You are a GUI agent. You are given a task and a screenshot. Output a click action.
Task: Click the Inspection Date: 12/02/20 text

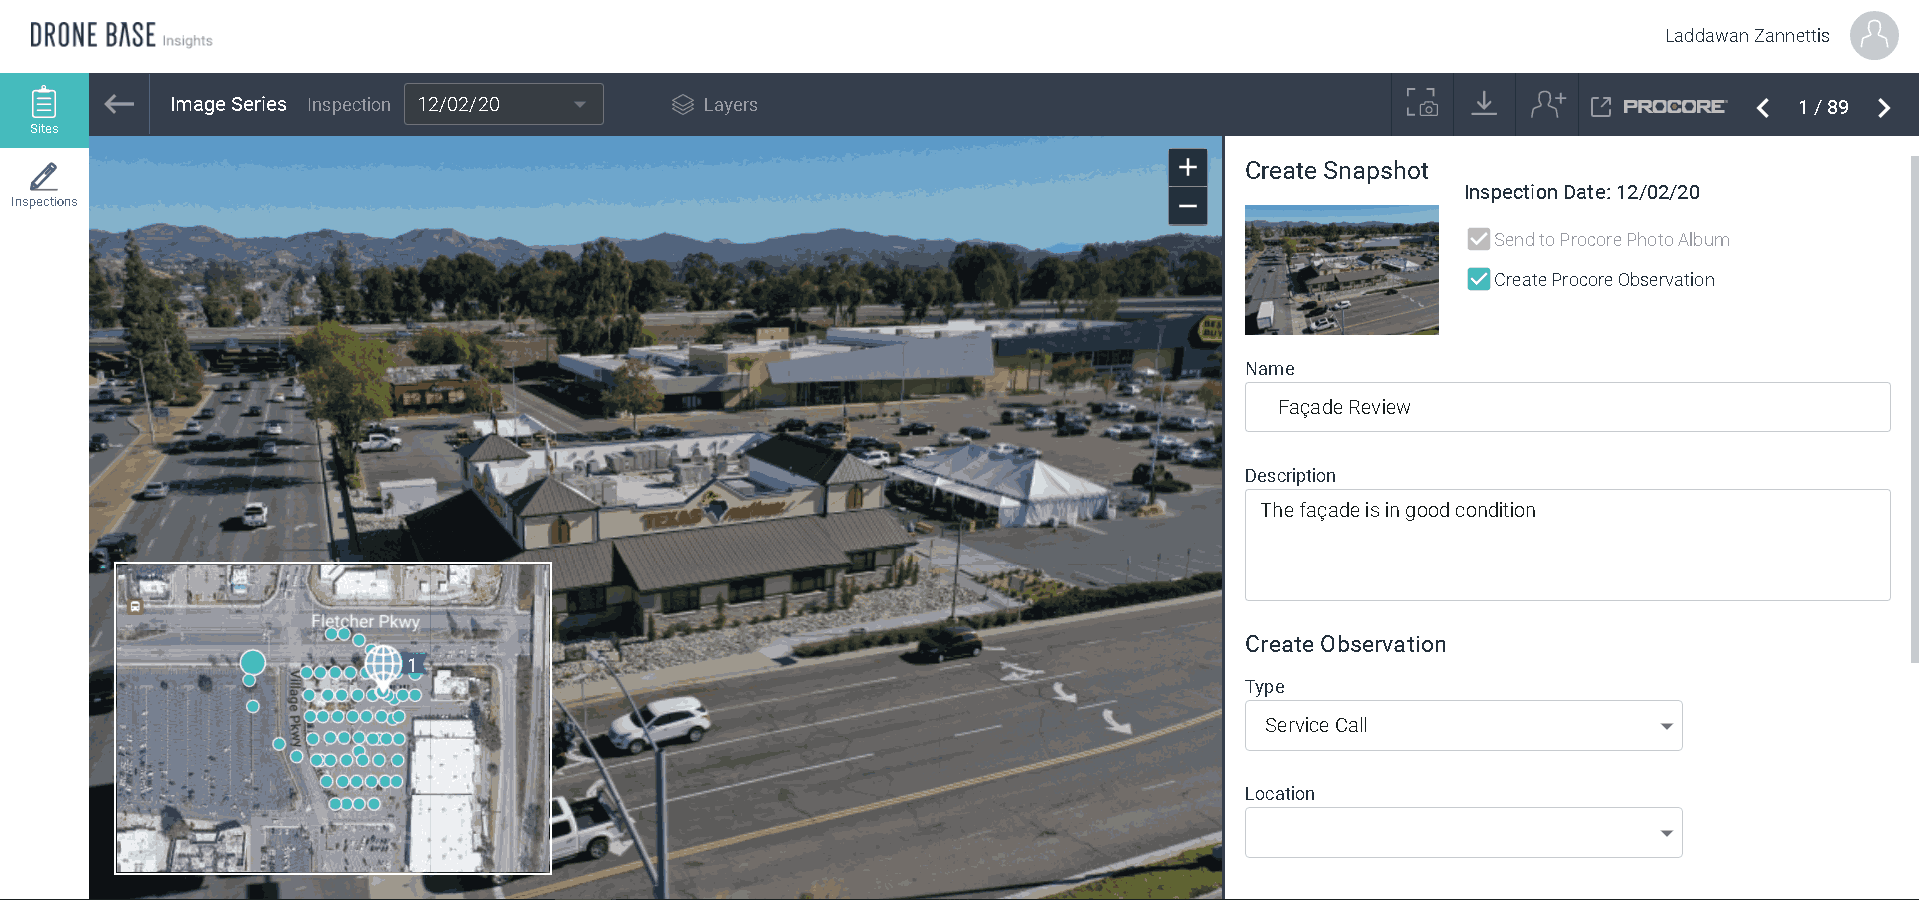tap(1582, 192)
